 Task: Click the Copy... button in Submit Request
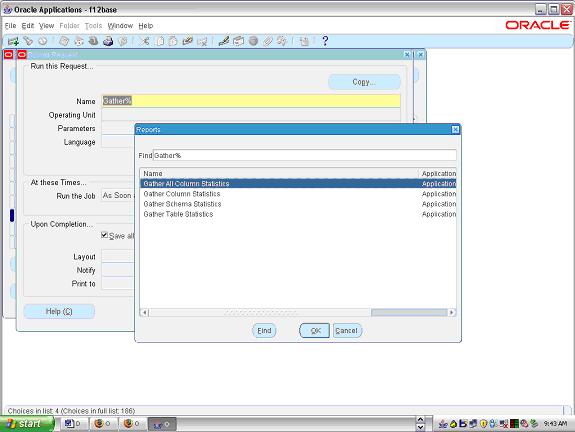pos(364,82)
